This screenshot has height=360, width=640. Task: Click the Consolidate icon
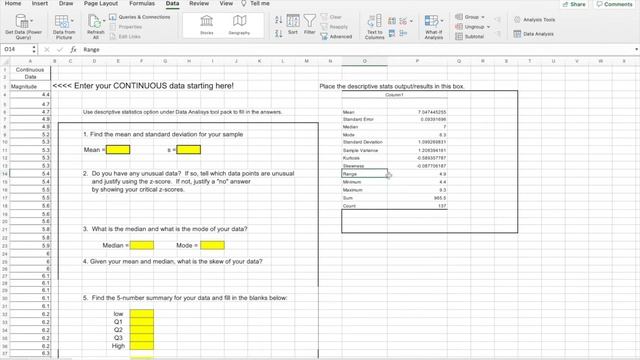point(403,33)
